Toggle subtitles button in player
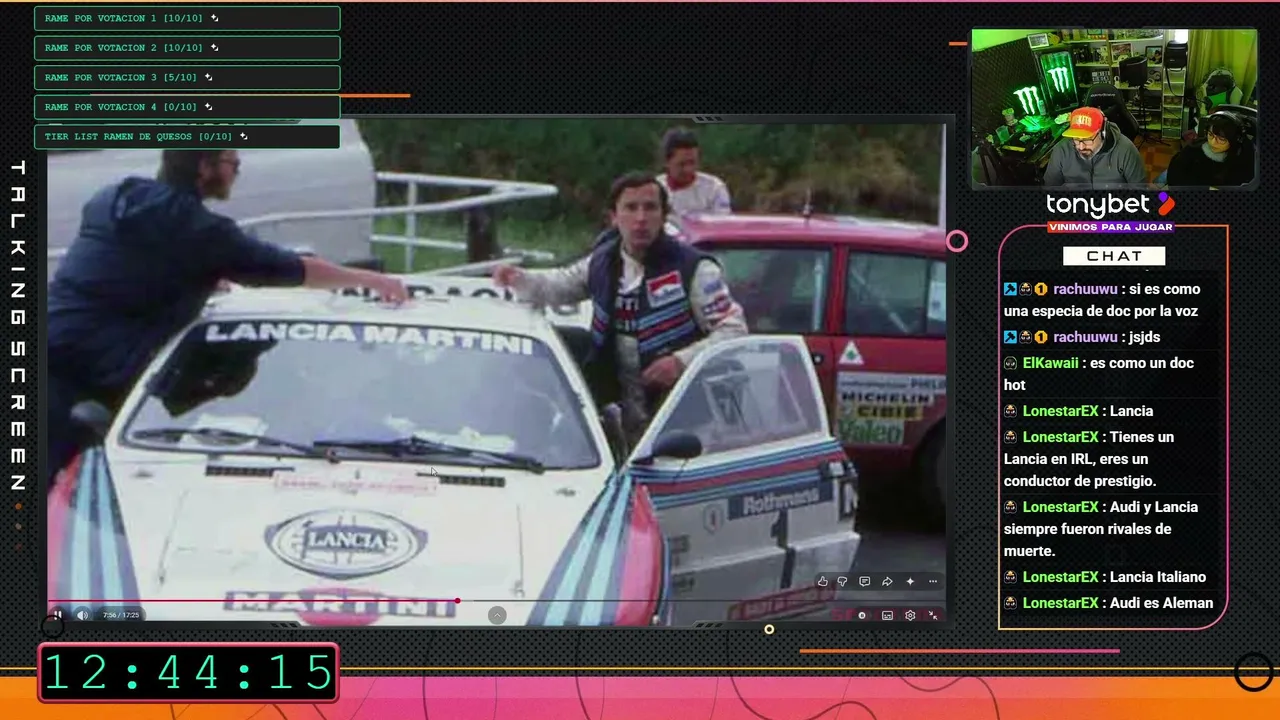This screenshot has width=1280, height=720. pyautogui.click(x=887, y=615)
